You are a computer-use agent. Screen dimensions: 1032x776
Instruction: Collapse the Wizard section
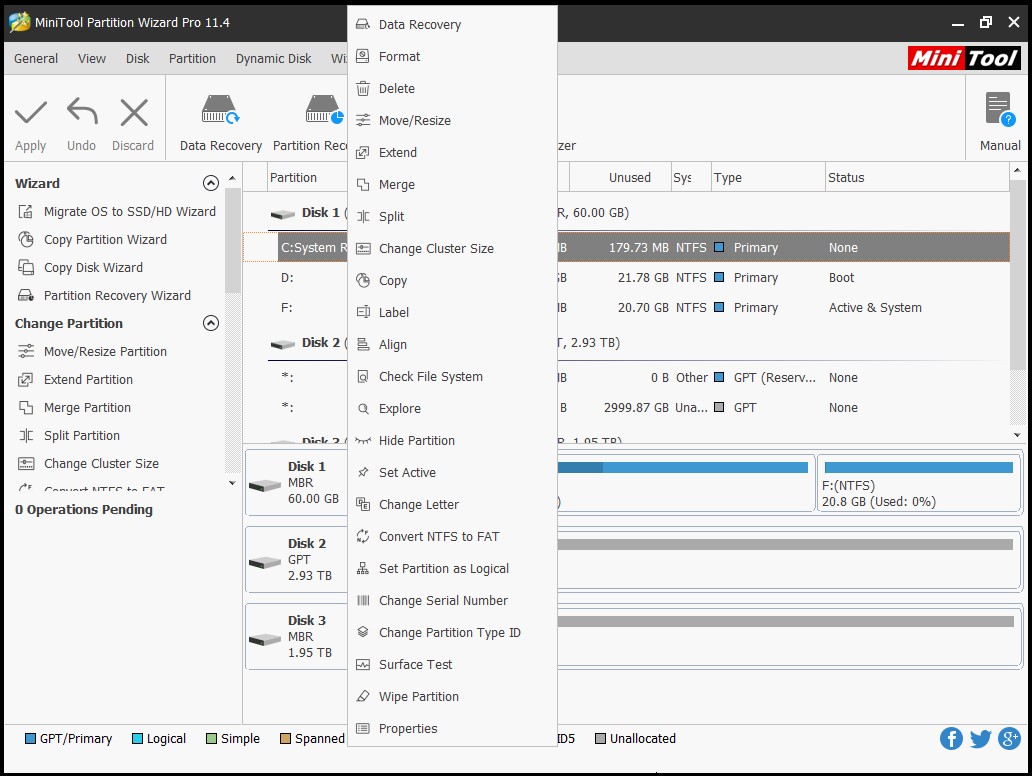[x=210, y=184]
